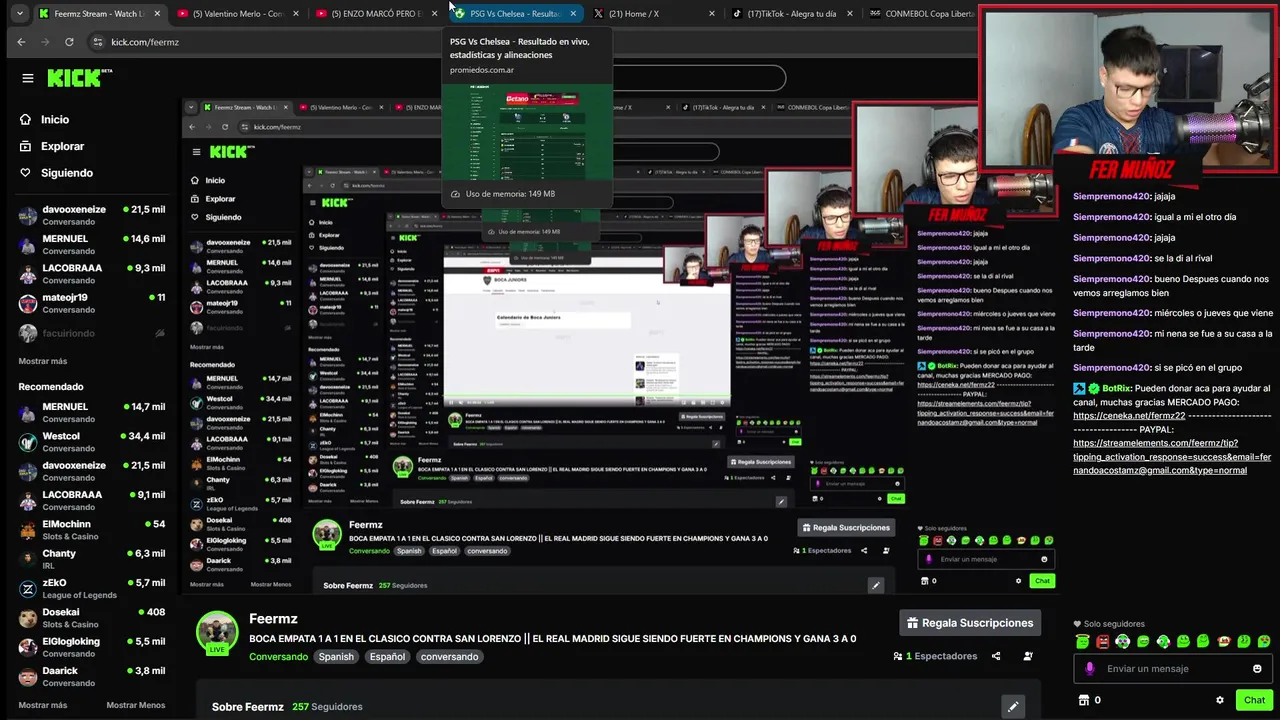This screenshot has height=720, width=1280.
Task: Switch to TikTok tab
Action: [794, 14]
